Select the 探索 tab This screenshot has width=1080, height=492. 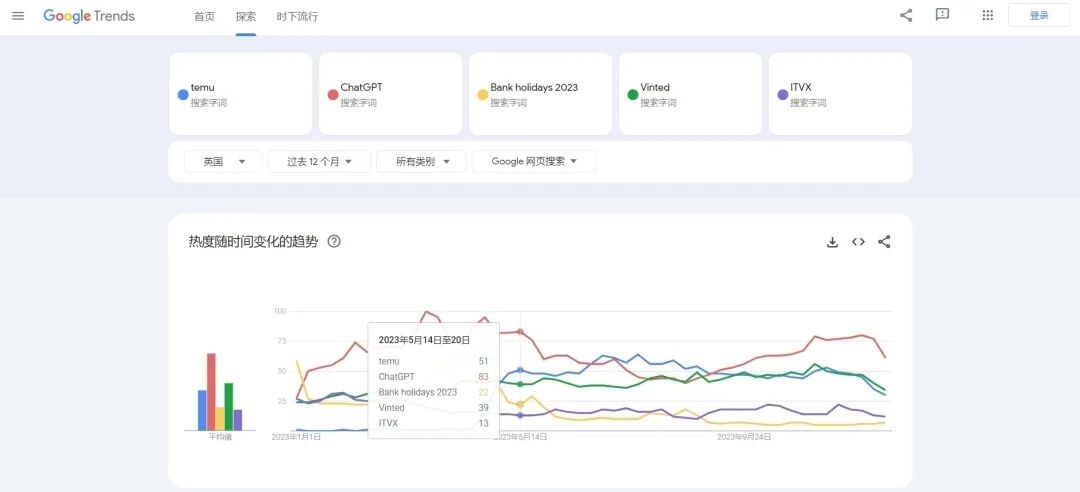(246, 17)
